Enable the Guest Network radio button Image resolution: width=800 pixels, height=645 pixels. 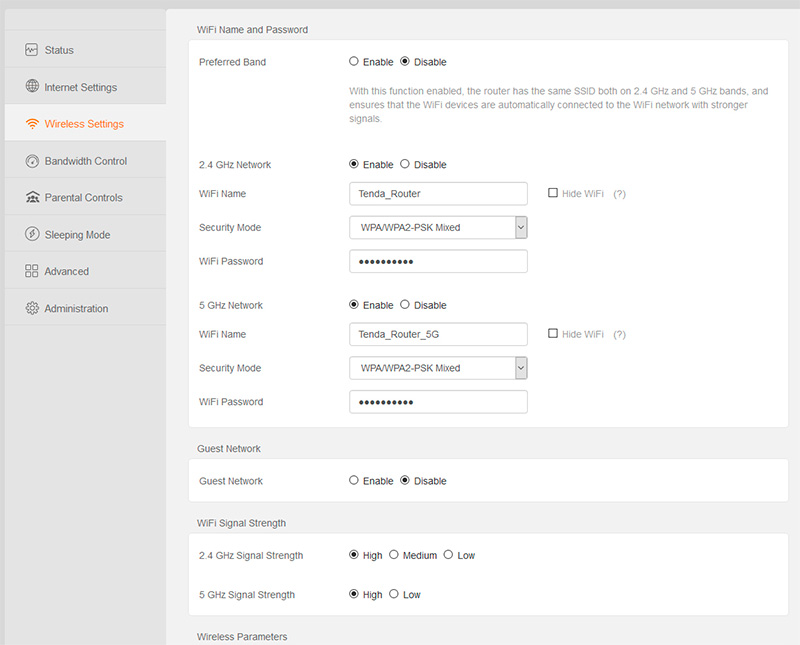(354, 481)
